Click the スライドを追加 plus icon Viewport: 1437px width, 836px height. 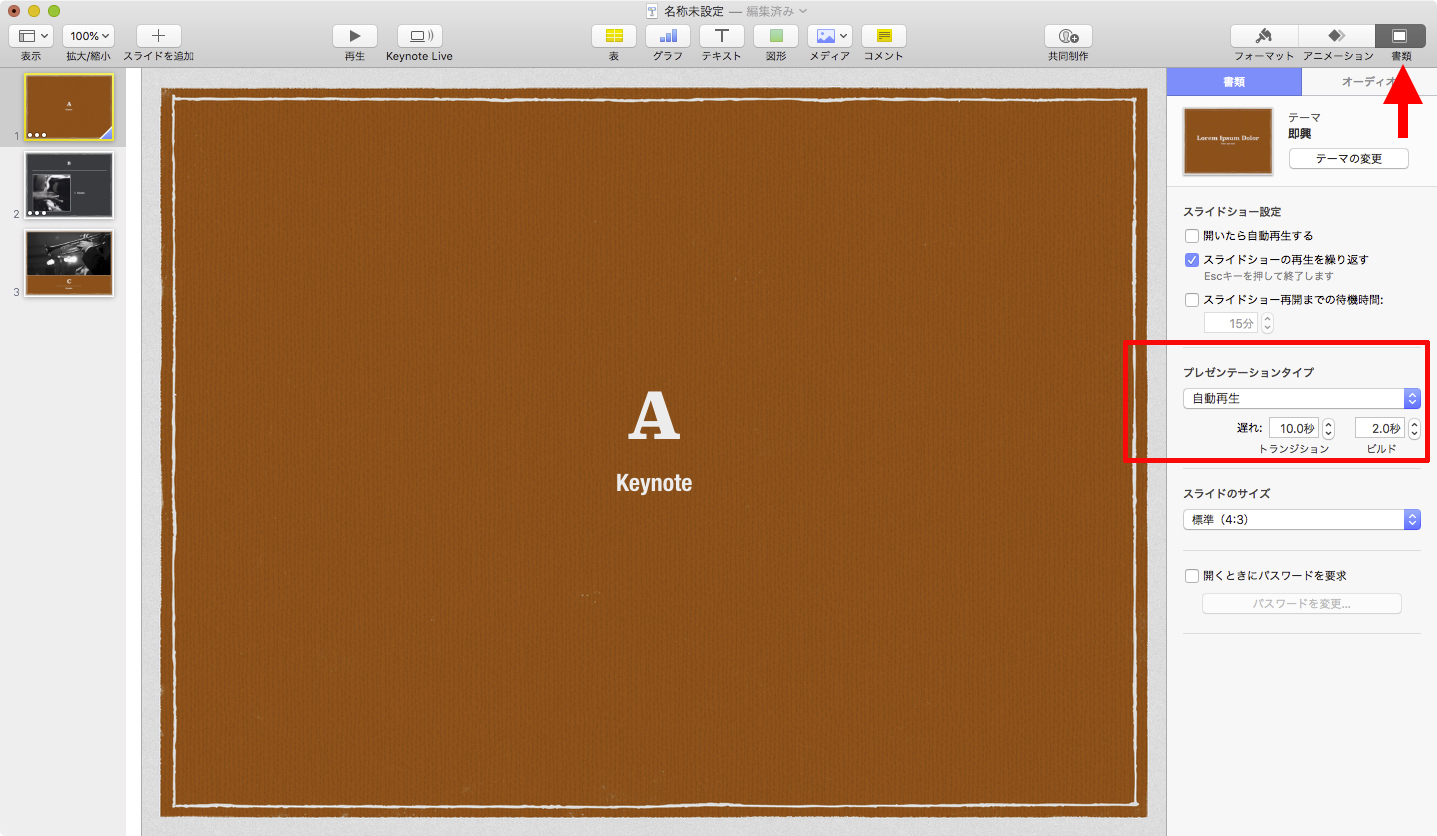158,36
